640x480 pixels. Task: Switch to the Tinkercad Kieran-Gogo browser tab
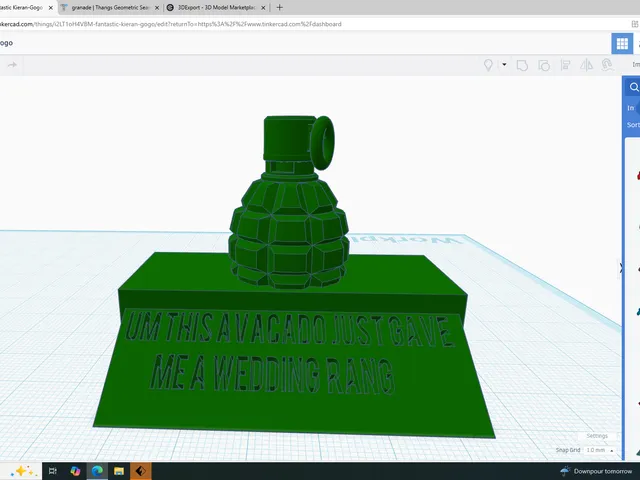[21, 7]
